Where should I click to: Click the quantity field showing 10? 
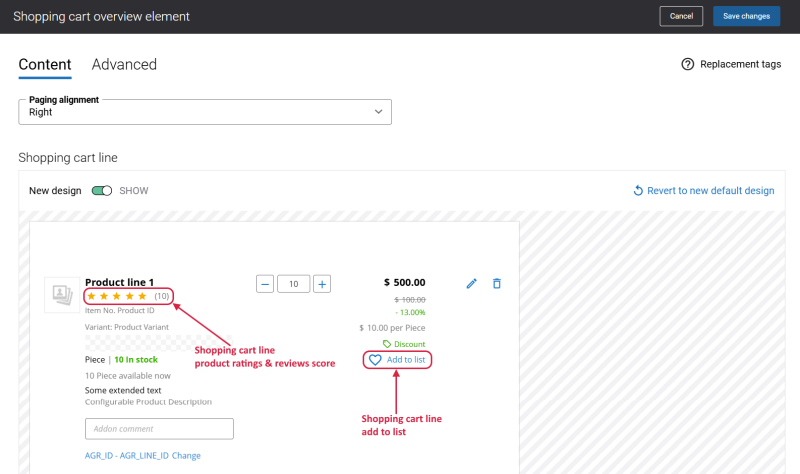coord(293,284)
